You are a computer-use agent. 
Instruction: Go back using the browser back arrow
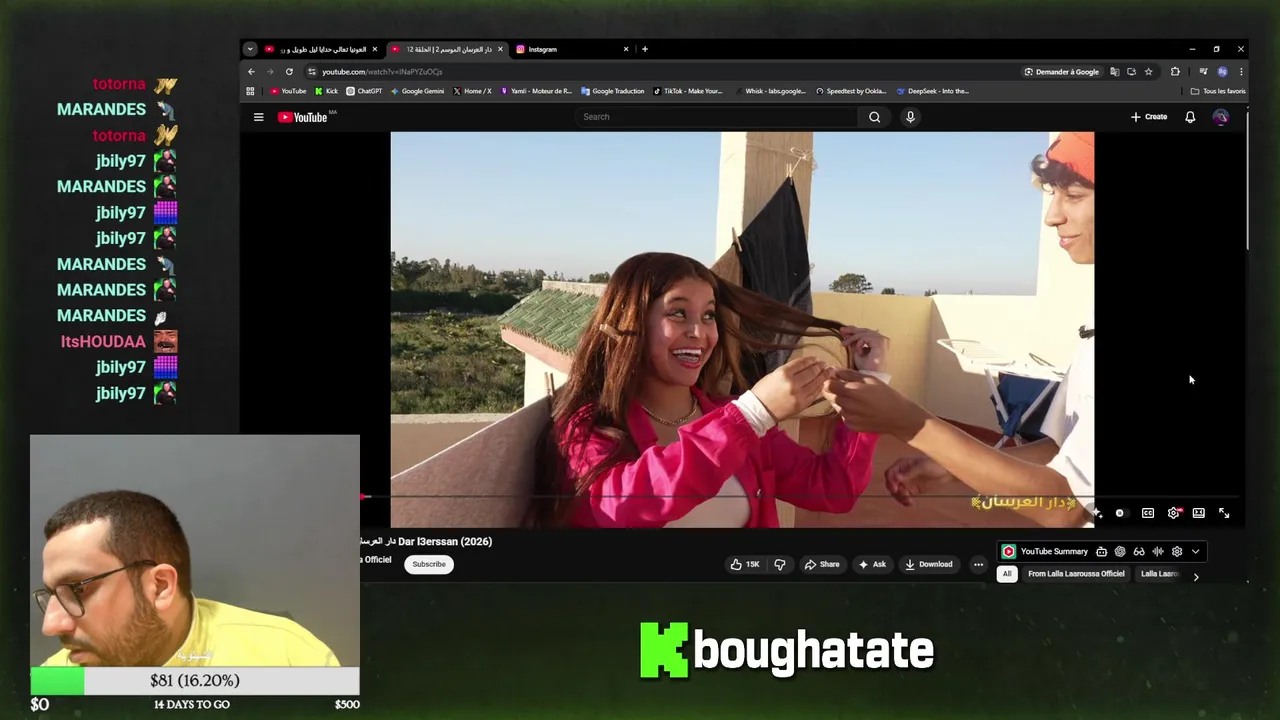[251, 72]
